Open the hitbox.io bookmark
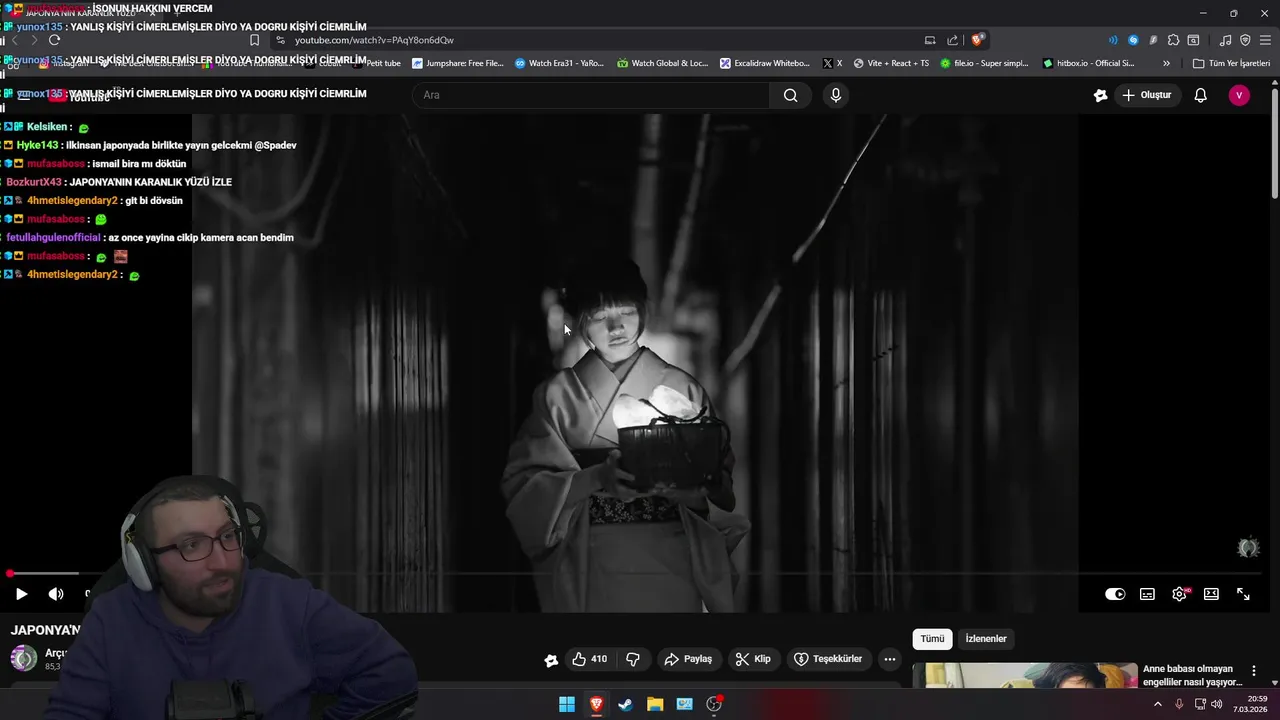The image size is (1280, 720). tap(1088, 63)
